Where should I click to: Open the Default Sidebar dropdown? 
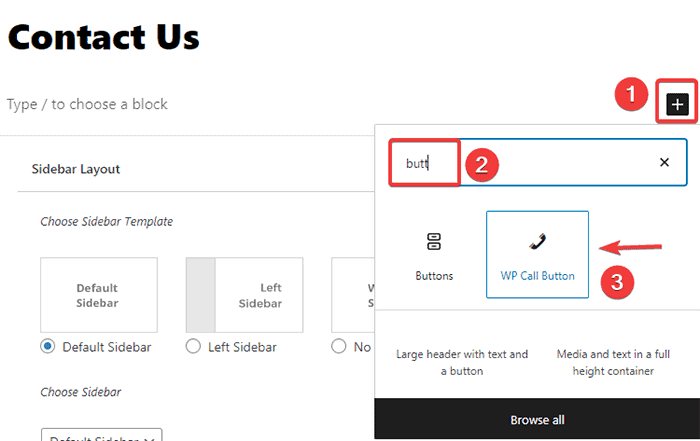click(102, 436)
